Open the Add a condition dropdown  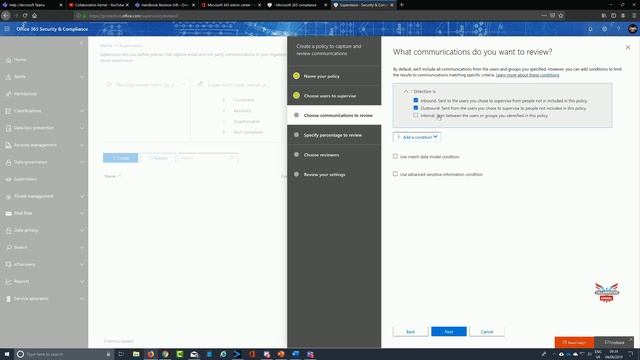click(x=417, y=137)
